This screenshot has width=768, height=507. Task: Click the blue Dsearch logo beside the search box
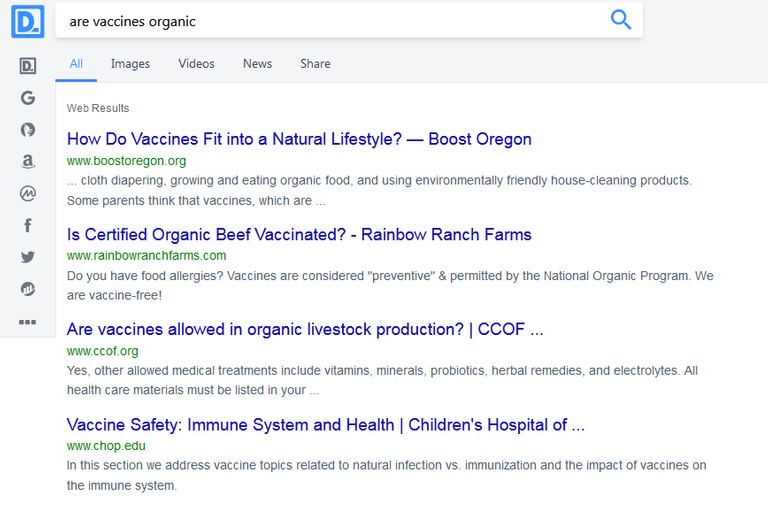click(x=27, y=22)
